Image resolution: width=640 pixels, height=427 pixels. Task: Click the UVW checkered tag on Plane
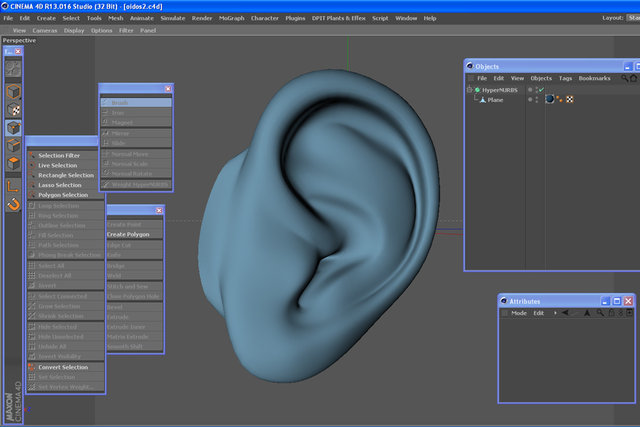[x=569, y=99]
